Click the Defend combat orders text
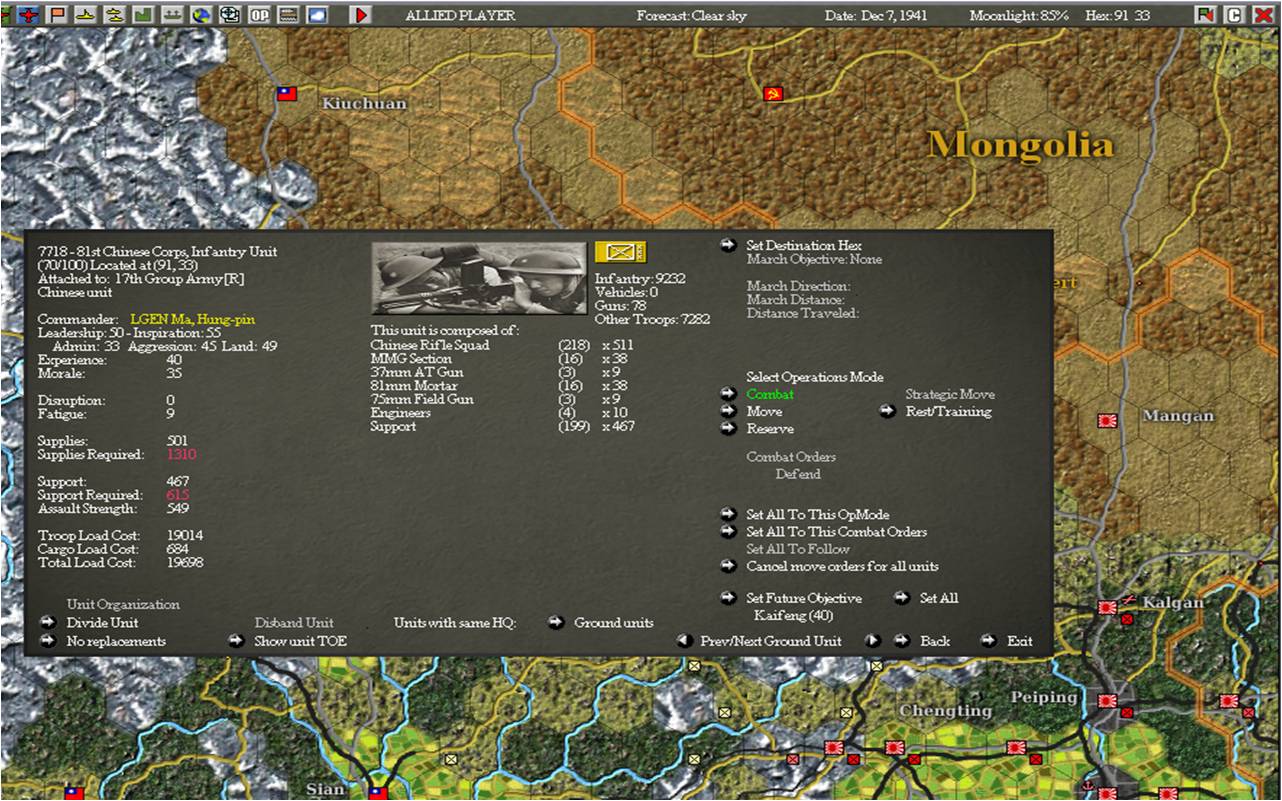The image size is (1282, 801). 798,474
